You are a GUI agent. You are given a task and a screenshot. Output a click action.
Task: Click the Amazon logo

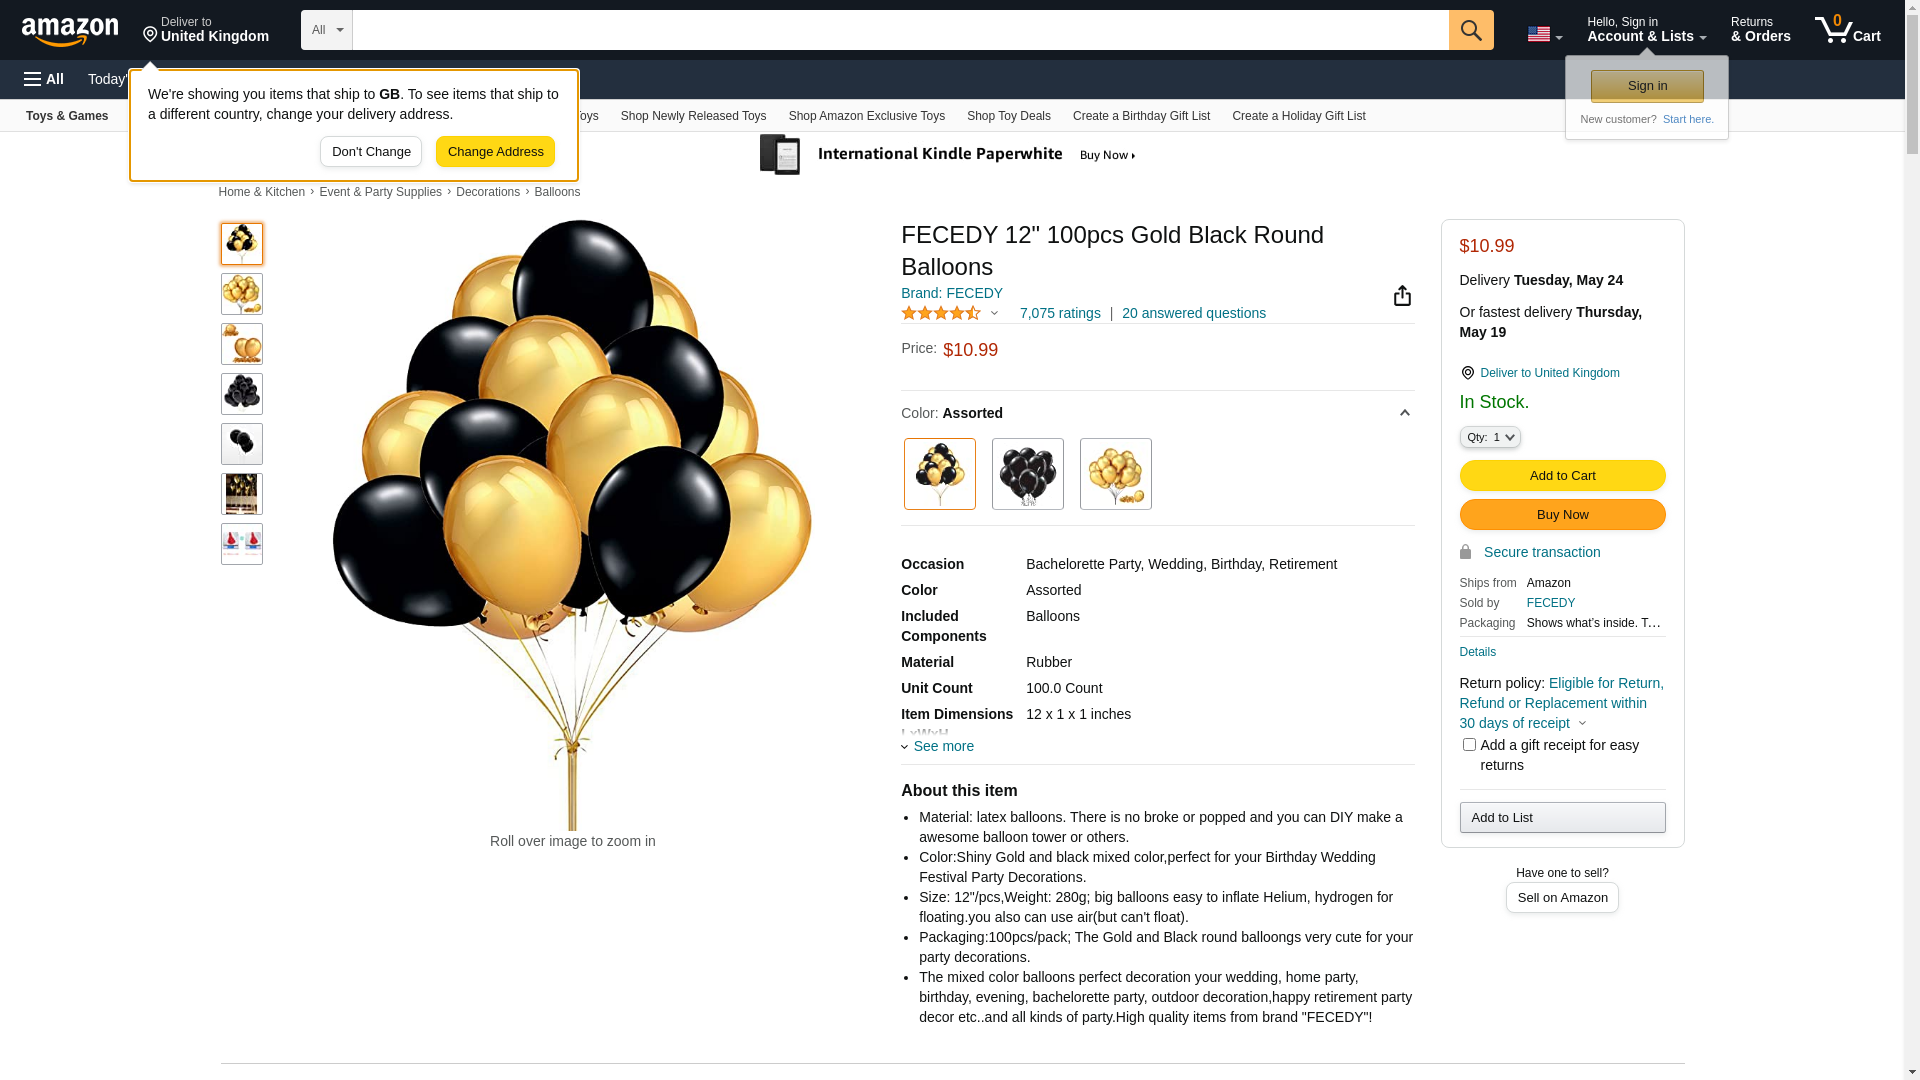(x=70, y=31)
